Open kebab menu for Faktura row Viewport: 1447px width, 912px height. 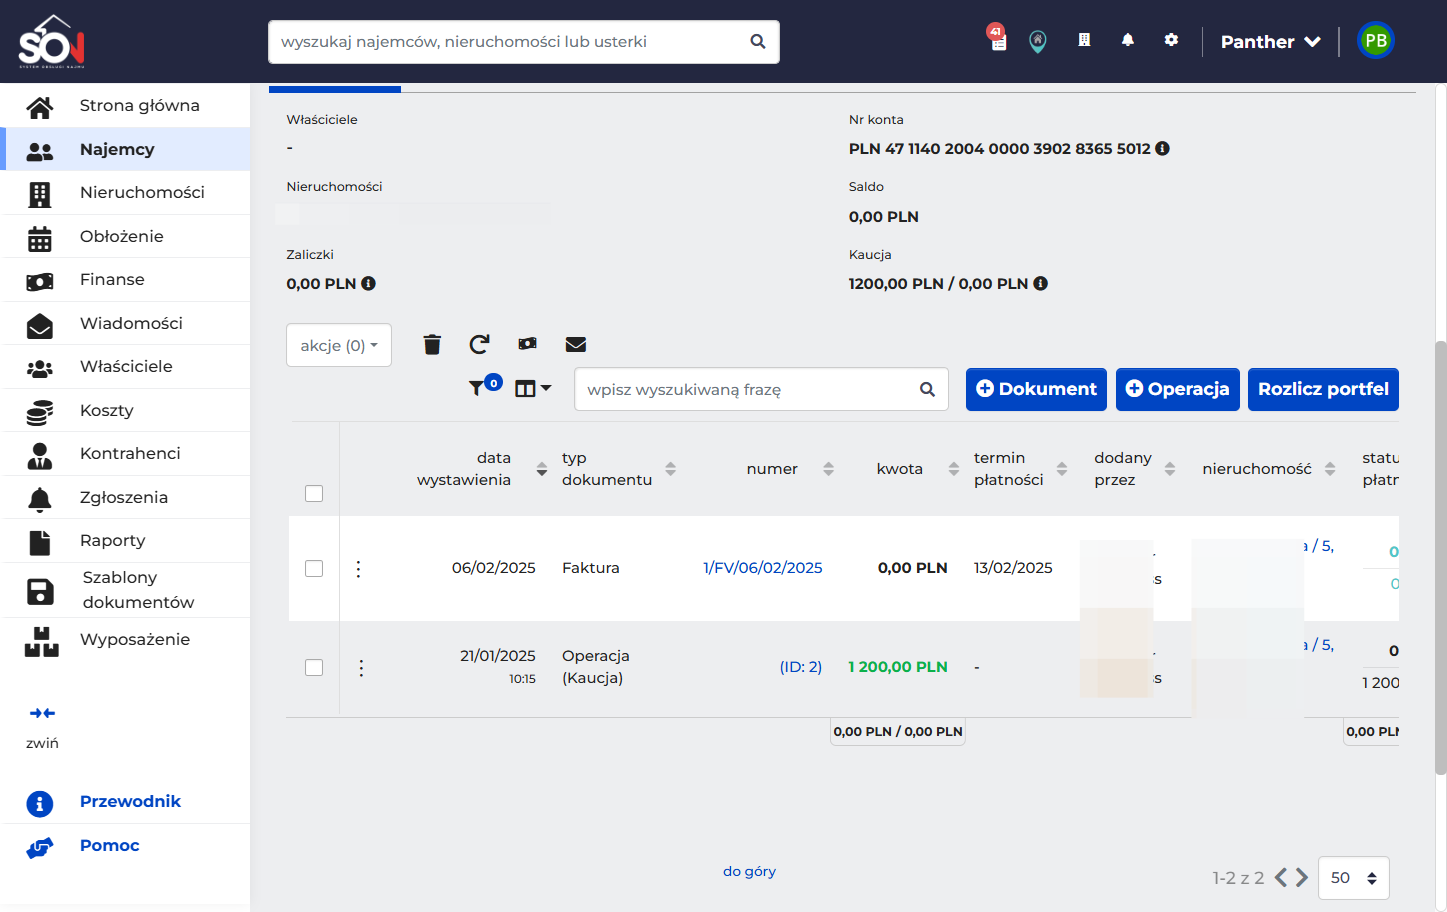pyautogui.click(x=358, y=569)
